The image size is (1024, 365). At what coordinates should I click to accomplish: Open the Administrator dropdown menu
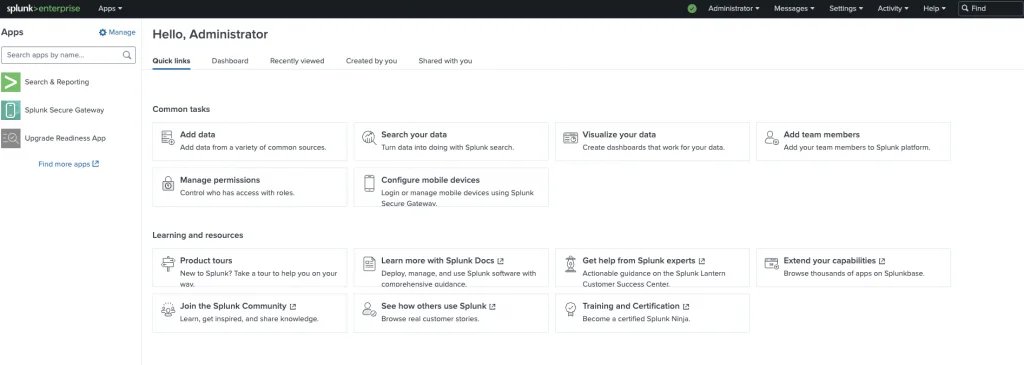coord(734,8)
